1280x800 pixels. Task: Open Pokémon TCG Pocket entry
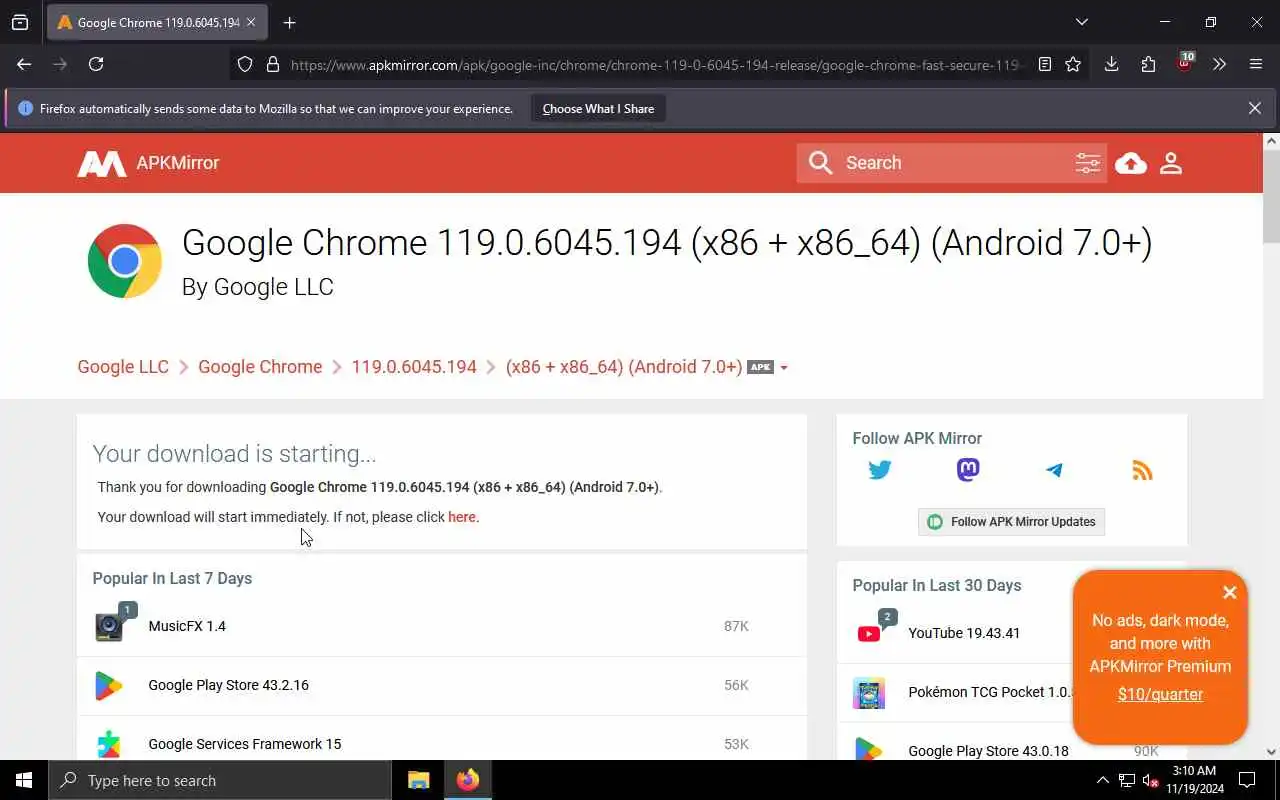tap(990, 692)
